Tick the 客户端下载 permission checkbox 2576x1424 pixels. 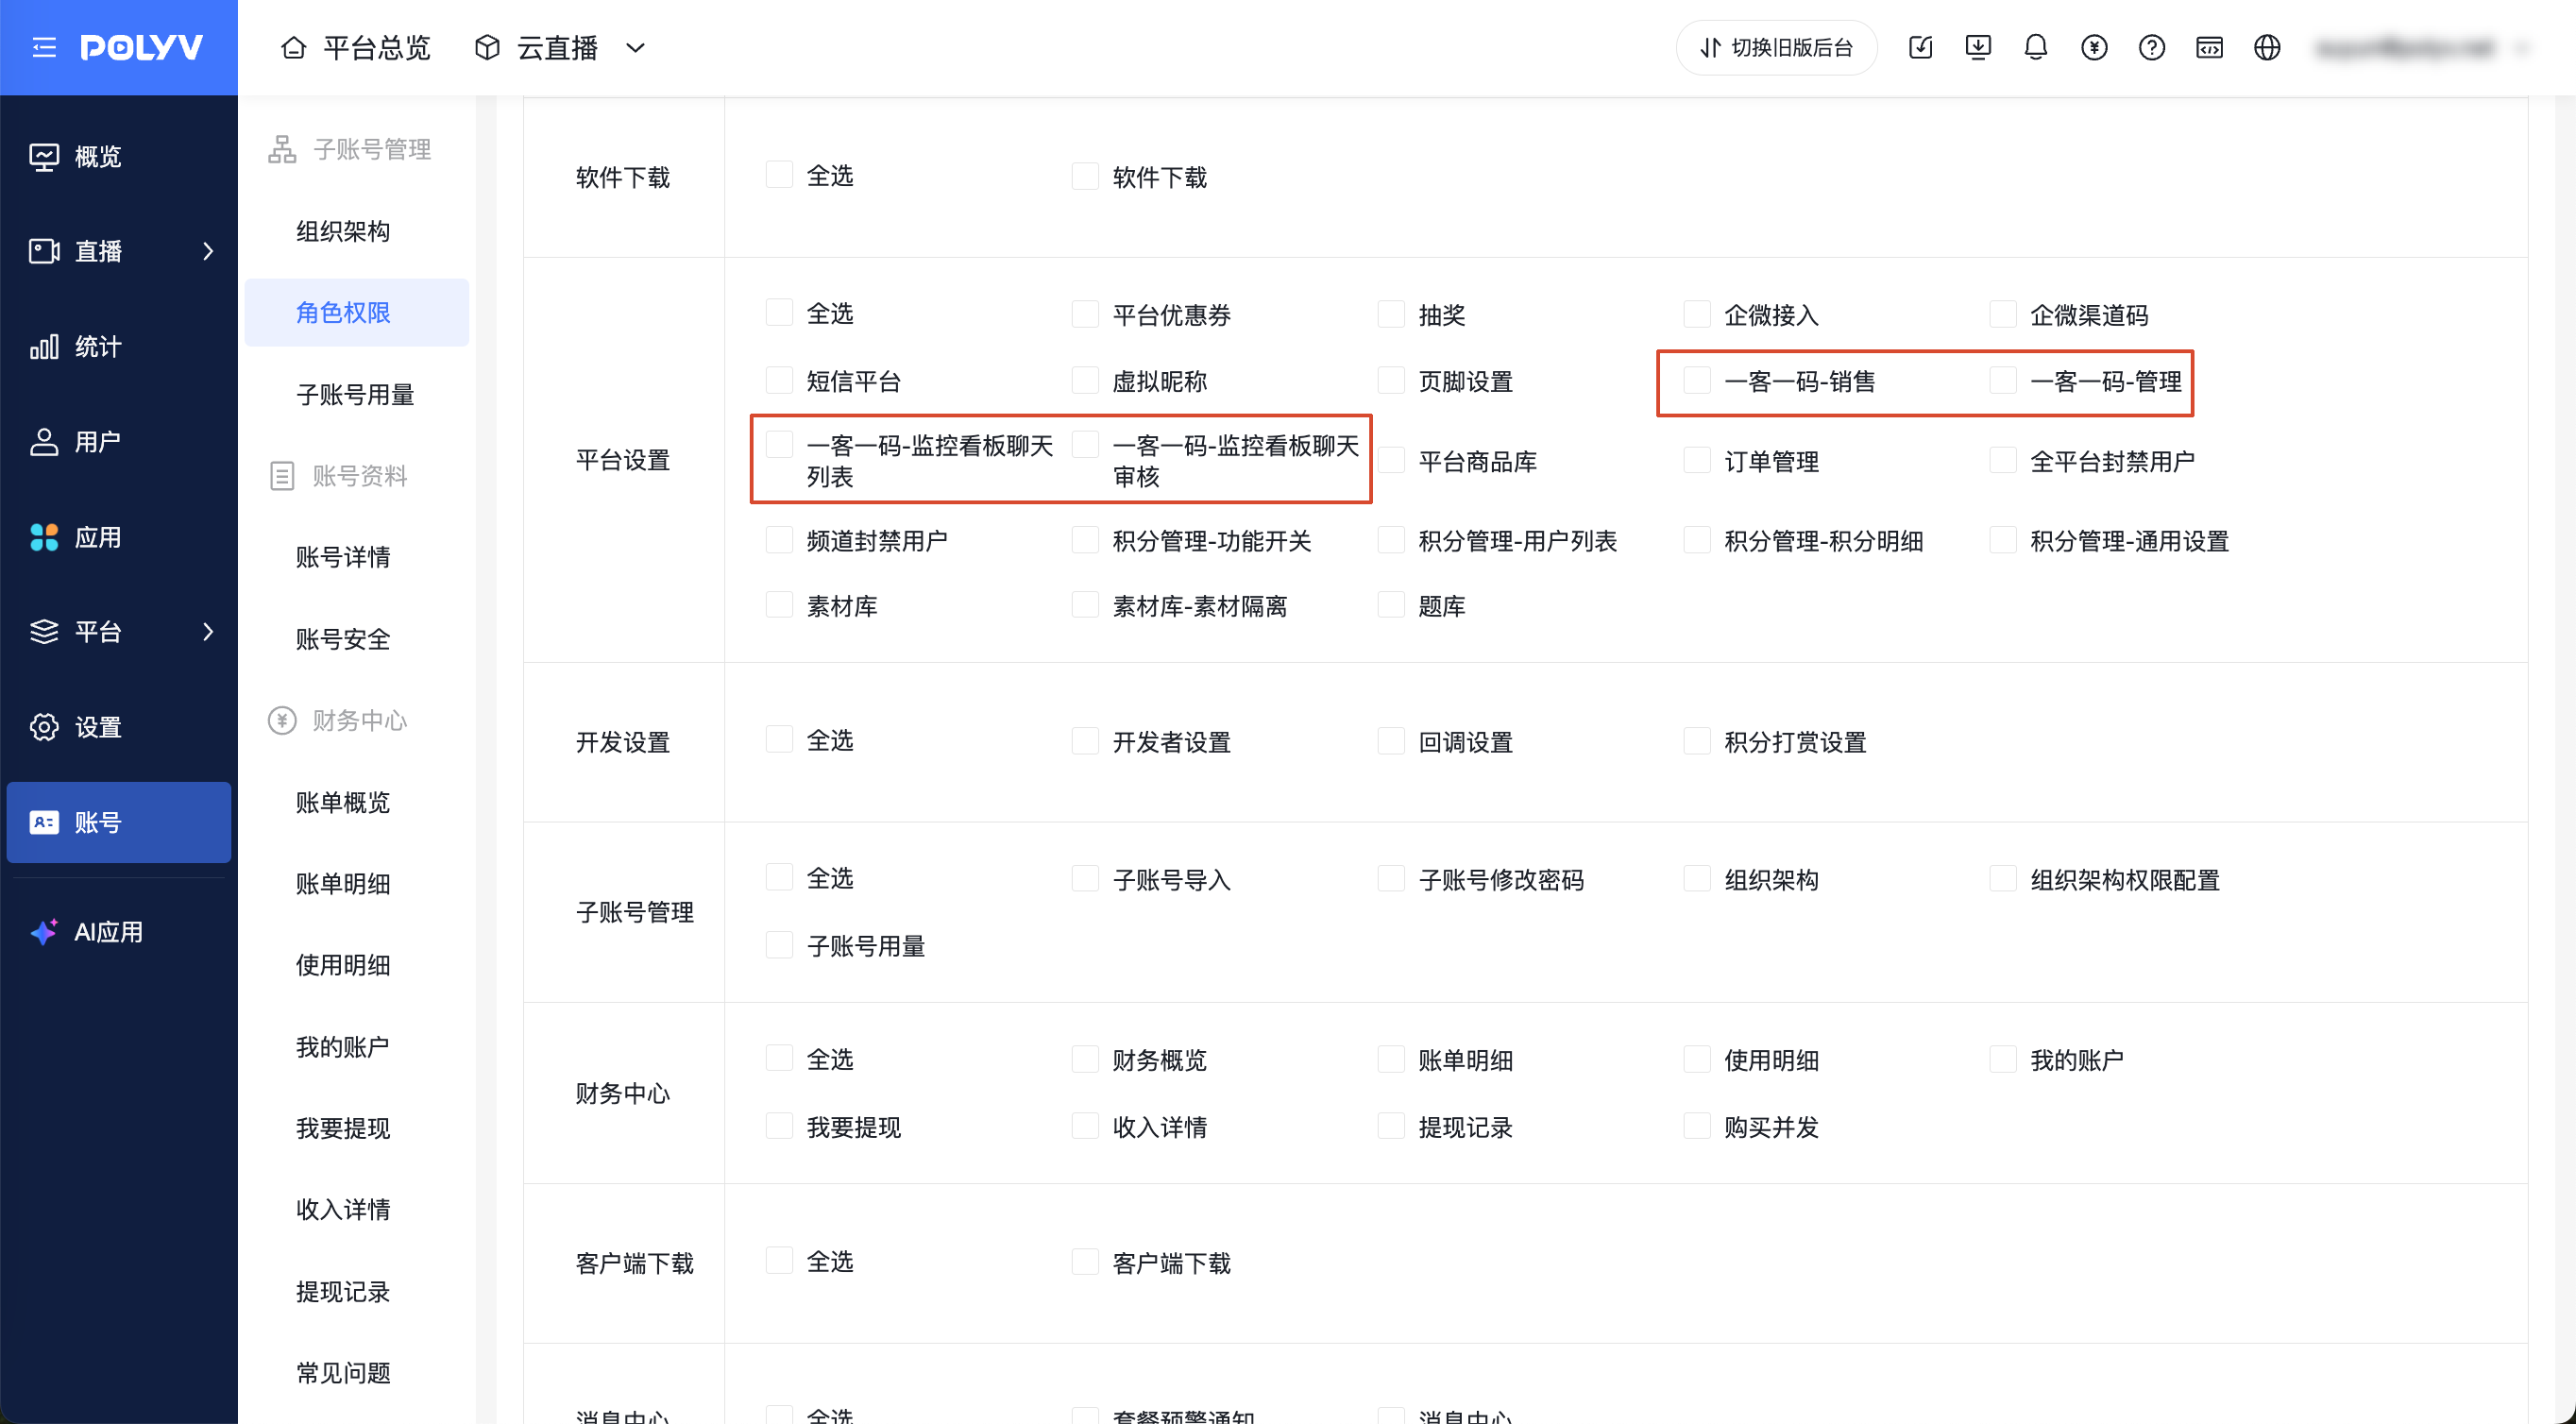(1085, 1262)
